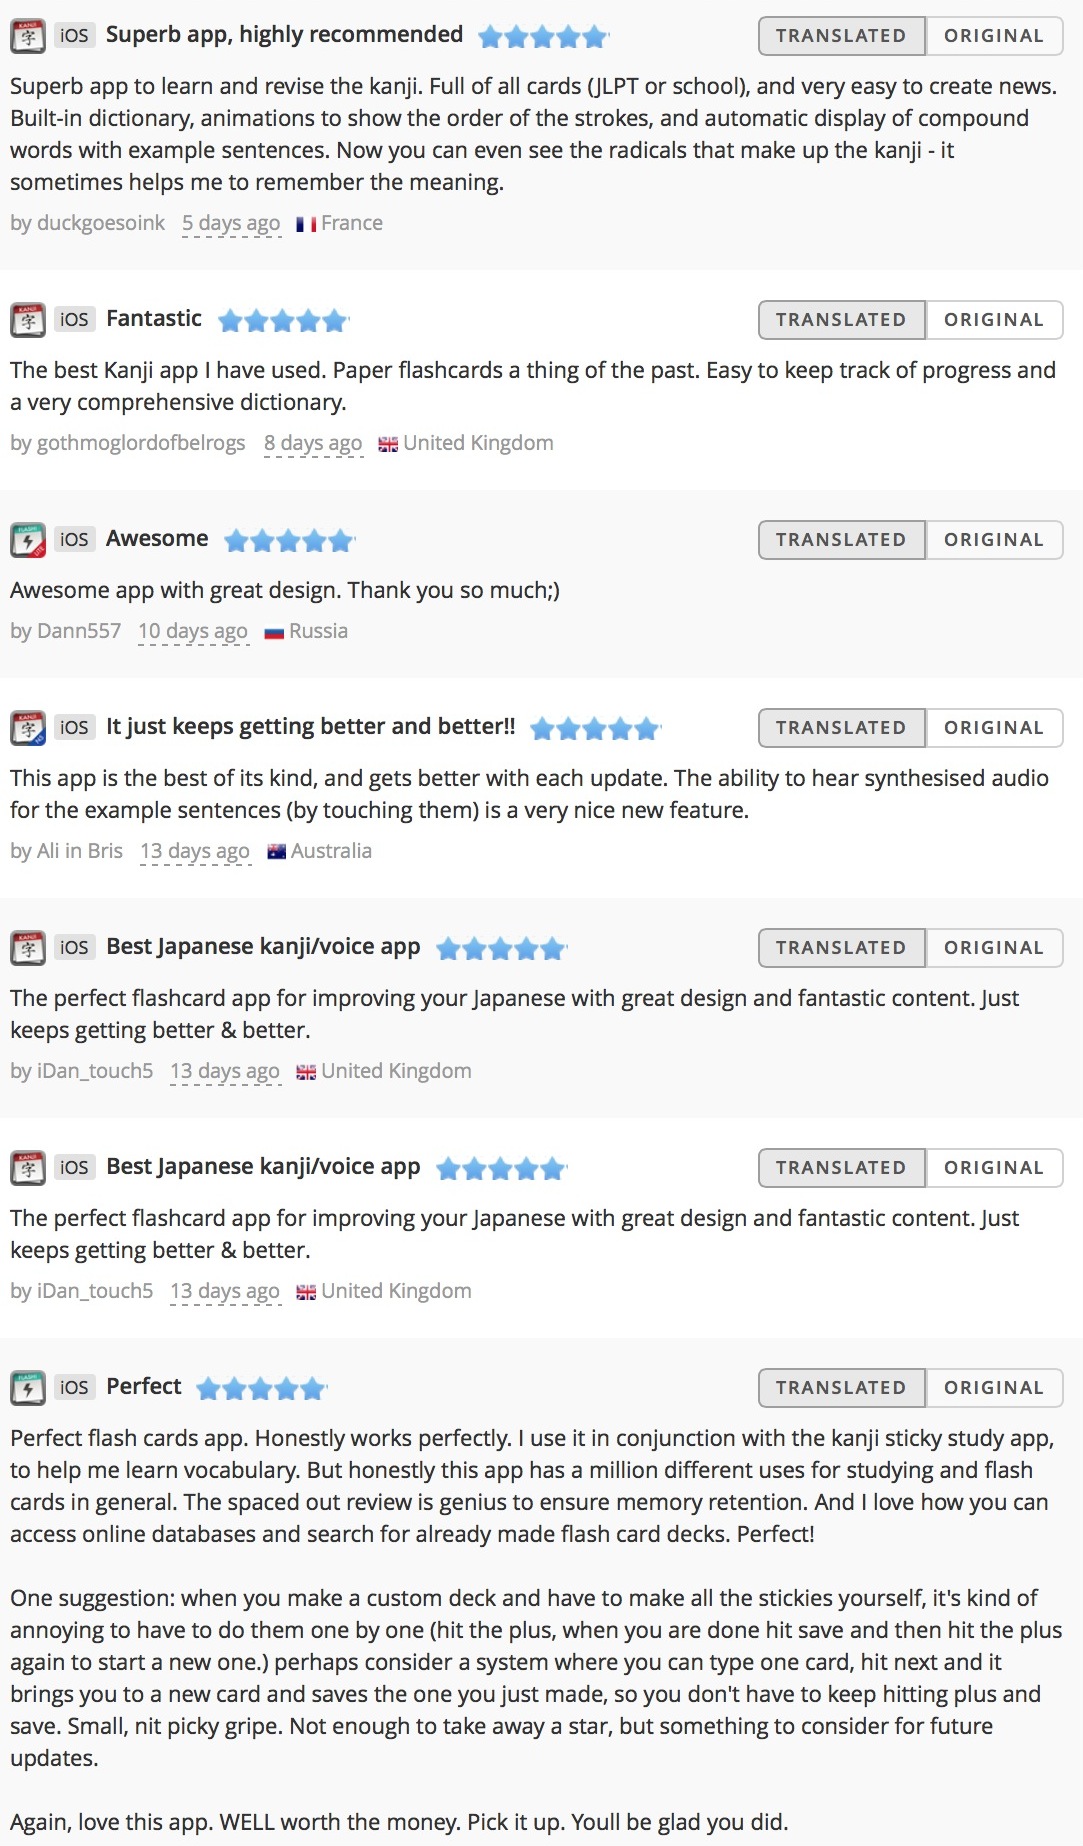The width and height of the screenshot is (1083, 1846).
Task: Click the France flag icon
Action: (x=307, y=224)
